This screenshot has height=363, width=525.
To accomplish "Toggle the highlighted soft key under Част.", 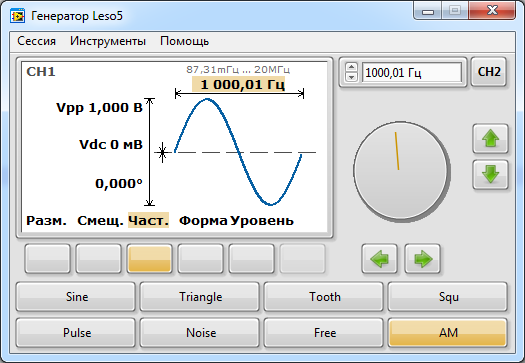I will [150, 259].
